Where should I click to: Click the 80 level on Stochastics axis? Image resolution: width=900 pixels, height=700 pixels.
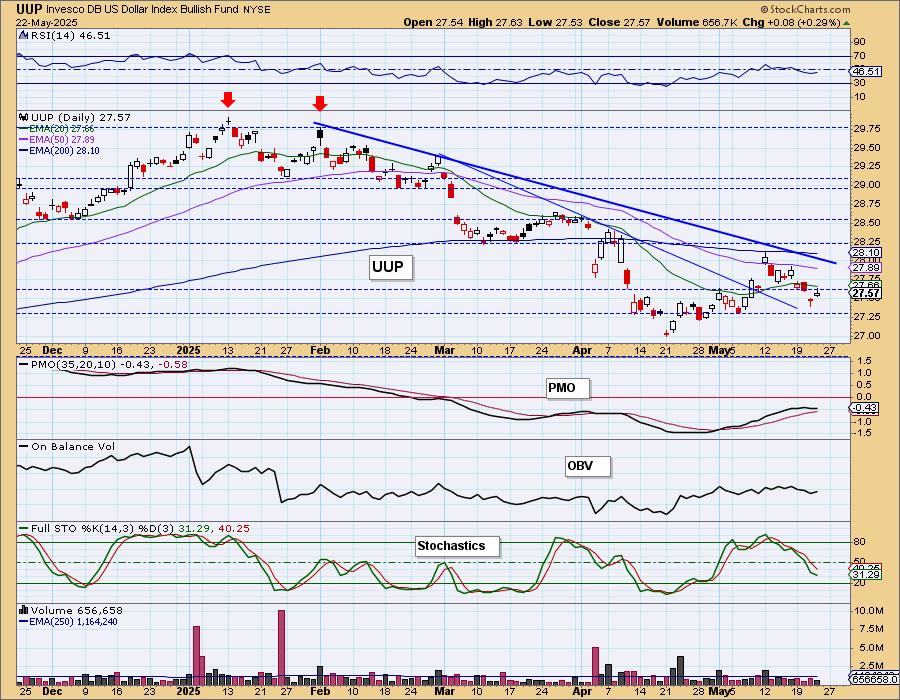860,542
